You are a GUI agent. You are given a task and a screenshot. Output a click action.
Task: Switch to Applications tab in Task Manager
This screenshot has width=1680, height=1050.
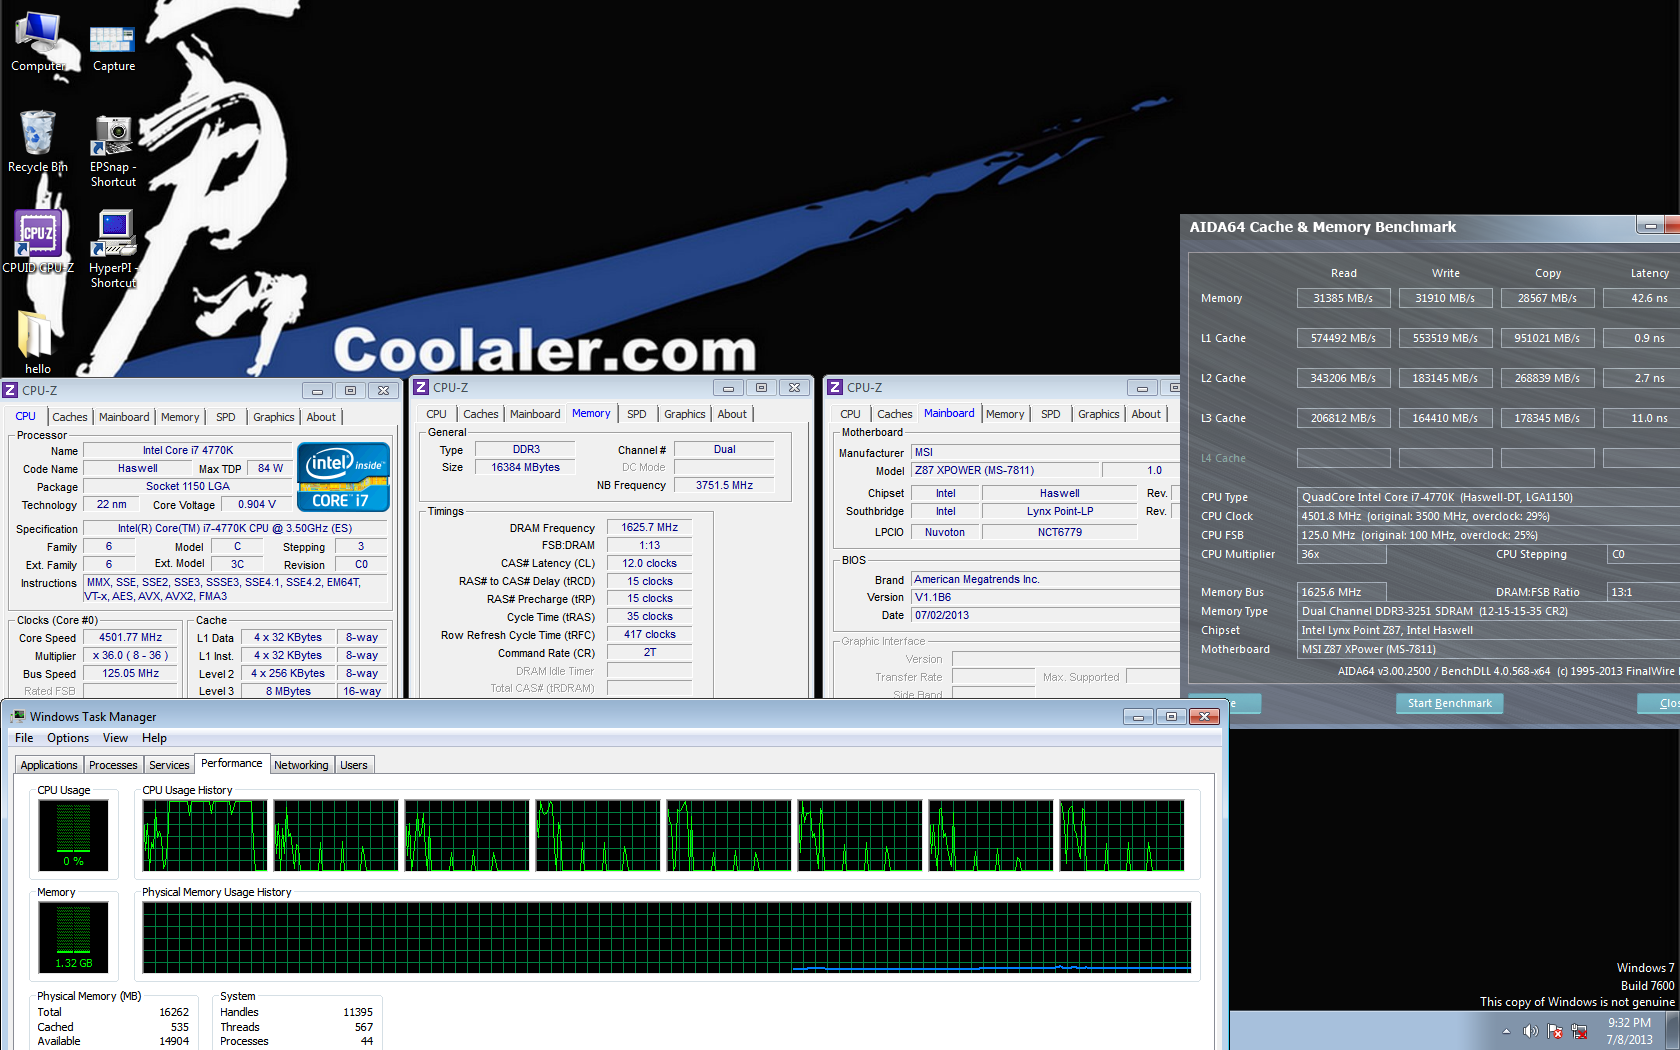49,765
